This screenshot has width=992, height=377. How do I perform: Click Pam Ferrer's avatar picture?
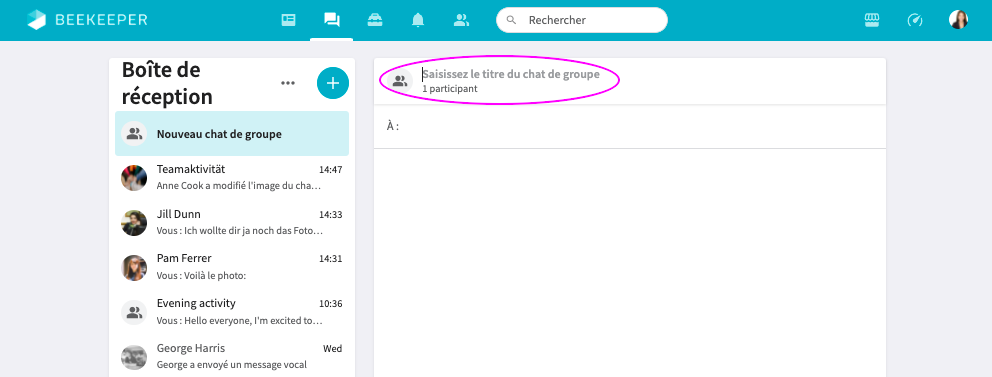(x=134, y=268)
